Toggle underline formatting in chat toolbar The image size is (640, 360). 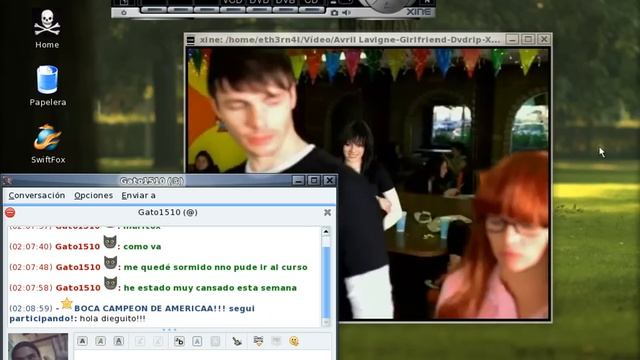pos(118,341)
